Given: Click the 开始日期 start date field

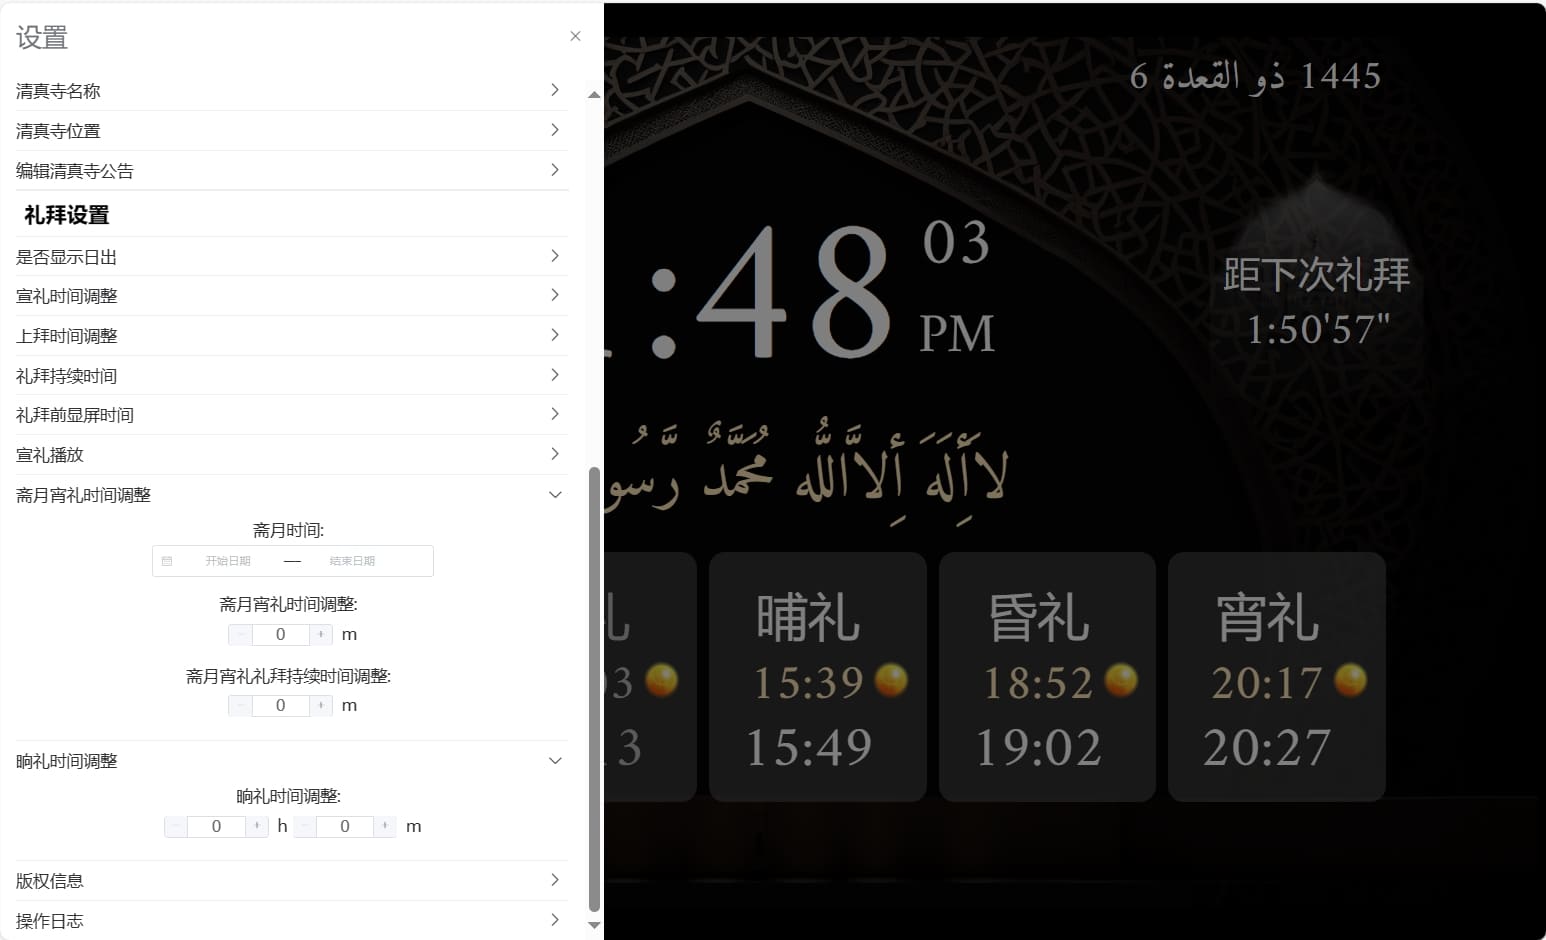Looking at the screenshot, I should (228, 561).
